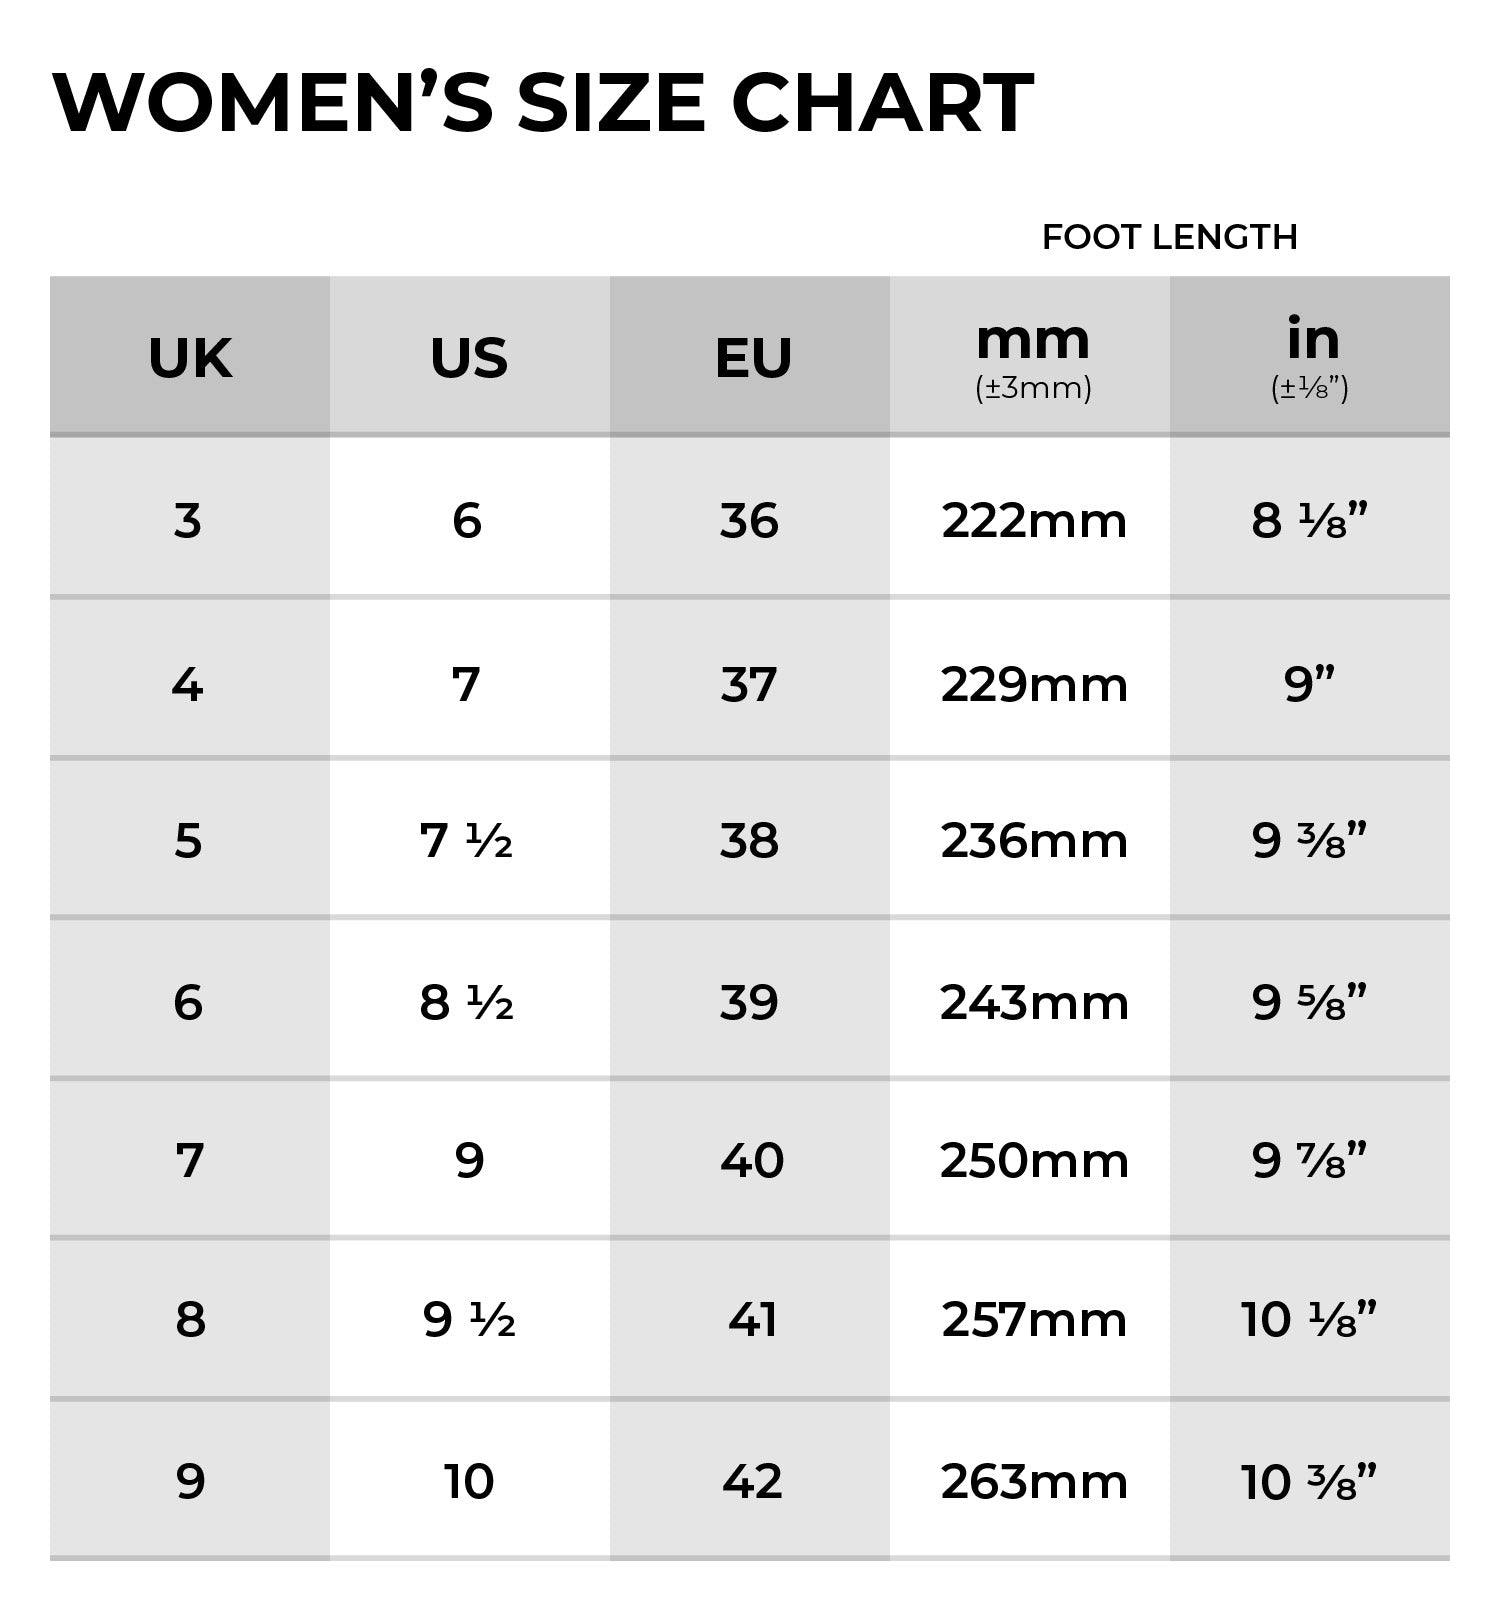The width and height of the screenshot is (1500, 1611).
Task: Click the 10 ⅜" inch cell
Action: click(1309, 1481)
